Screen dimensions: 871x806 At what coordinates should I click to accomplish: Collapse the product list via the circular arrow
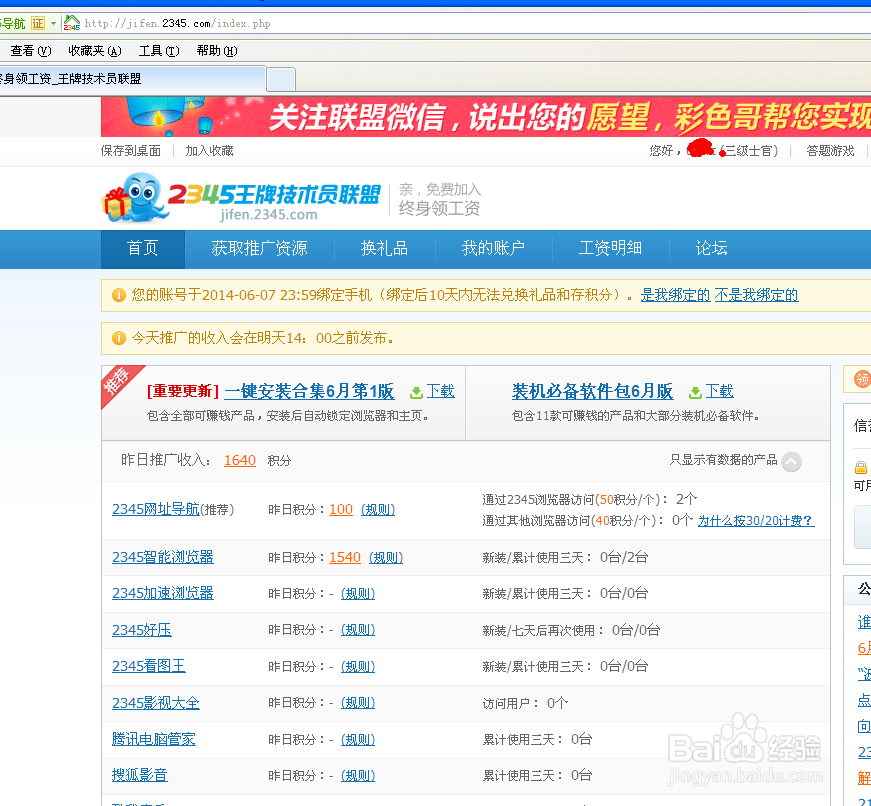[x=790, y=460]
